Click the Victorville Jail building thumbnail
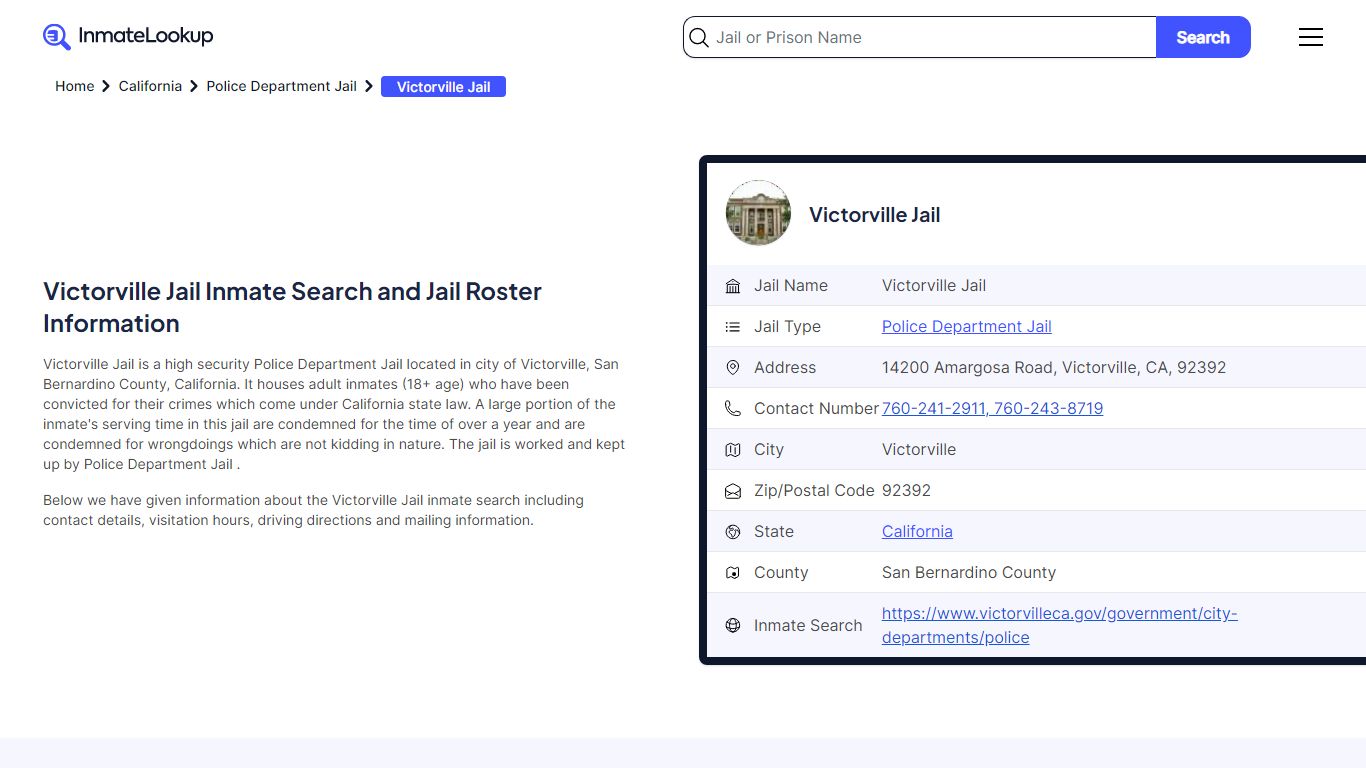1366x768 pixels. (x=758, y=213)
